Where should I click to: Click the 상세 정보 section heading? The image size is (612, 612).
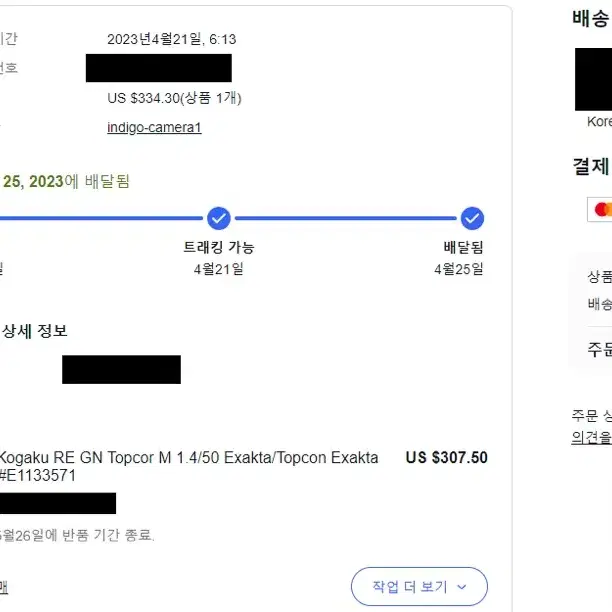click(34, 331)
